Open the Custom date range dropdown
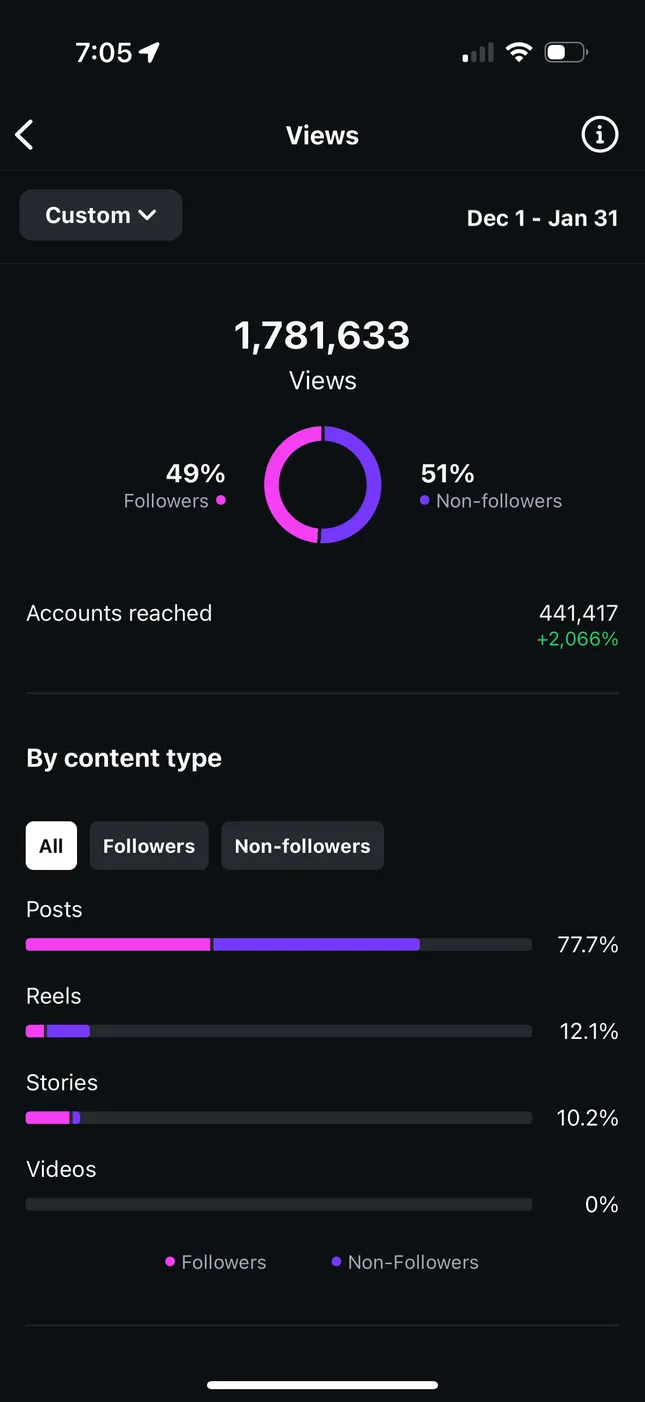The height and width of the screenshot is (1402, 645). [x=101, y=215]
